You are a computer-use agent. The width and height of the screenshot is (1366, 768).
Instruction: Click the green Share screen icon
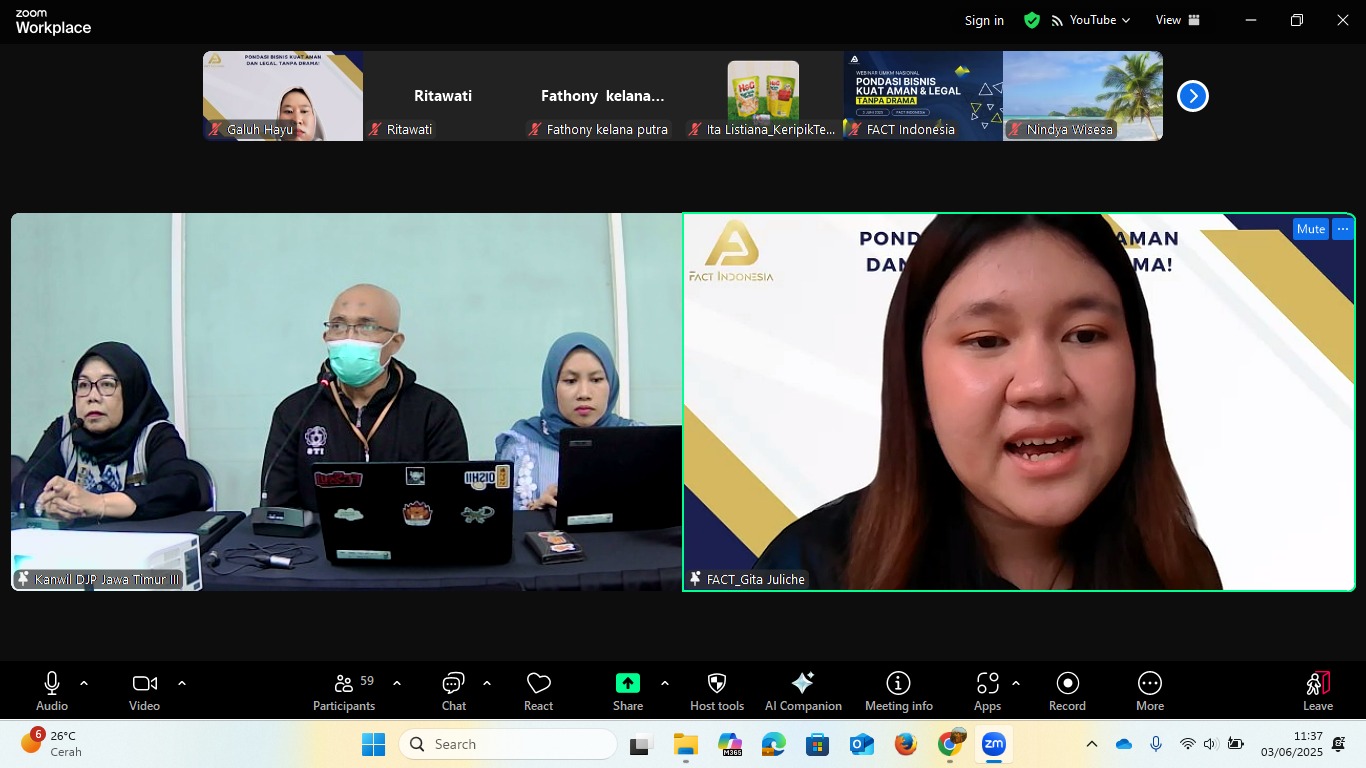pyautogui.click(x=627, y=683)
